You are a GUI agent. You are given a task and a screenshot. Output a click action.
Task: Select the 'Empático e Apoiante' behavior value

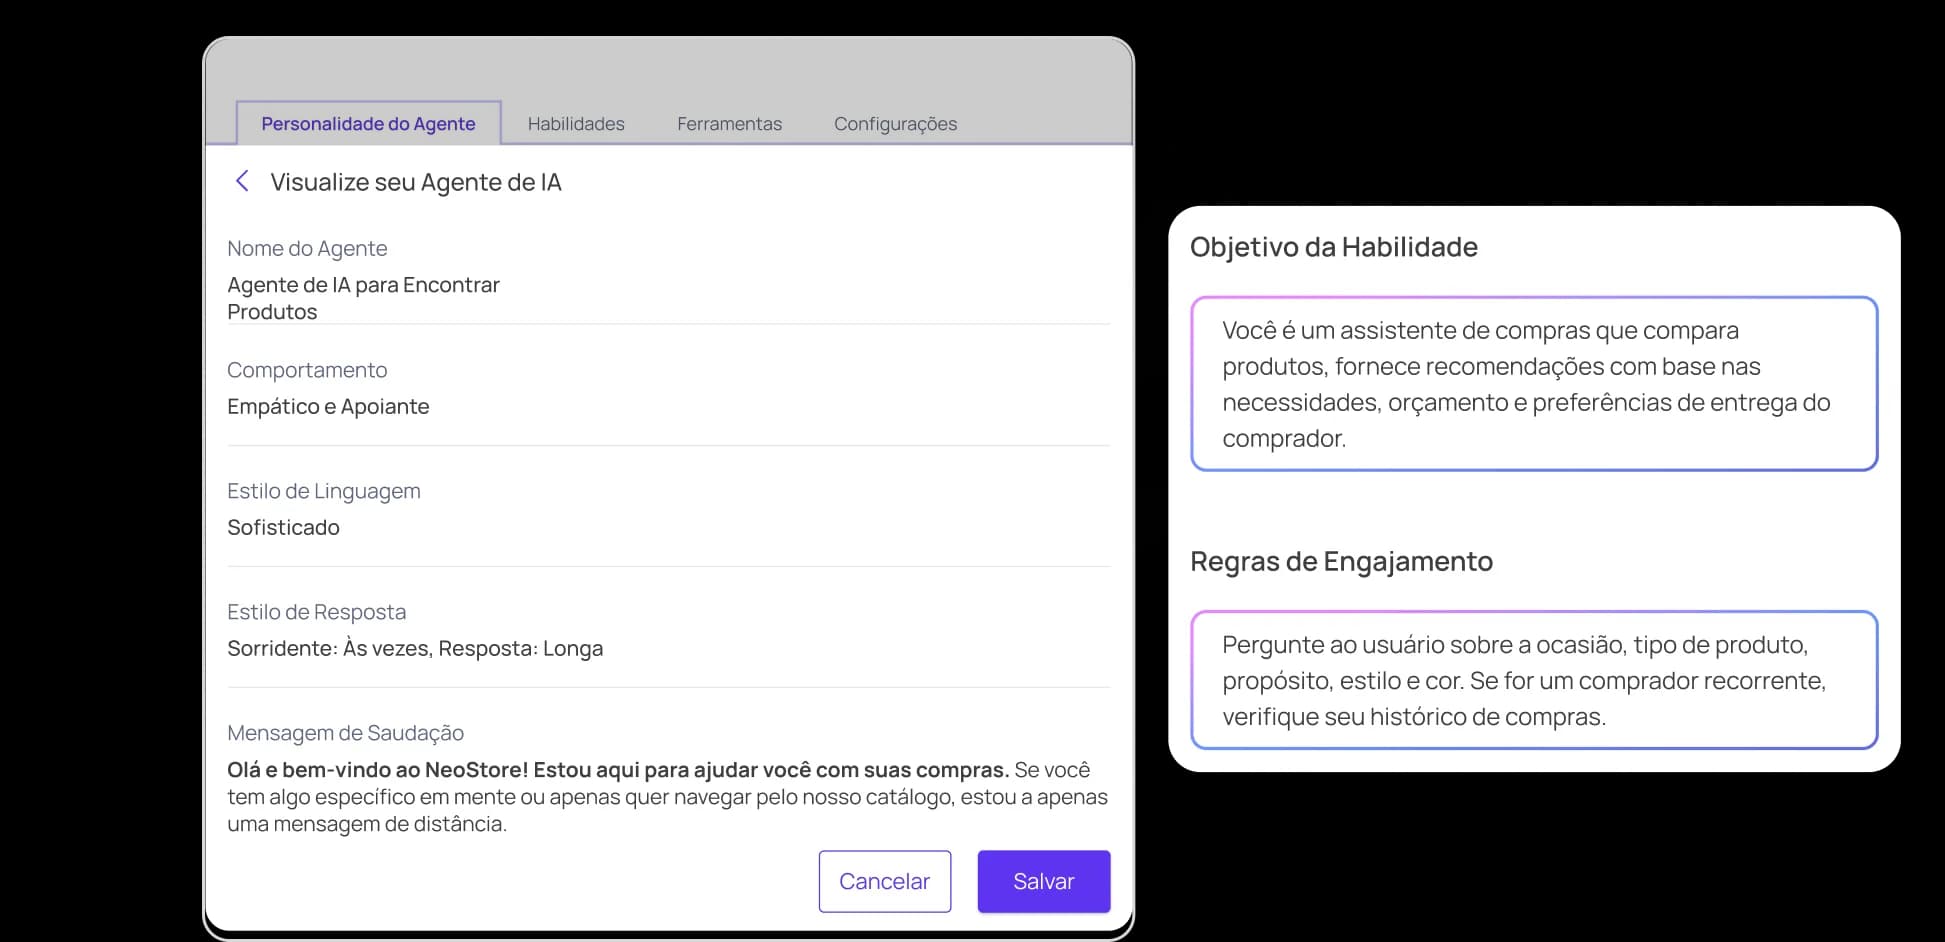[x=328, y=407]
